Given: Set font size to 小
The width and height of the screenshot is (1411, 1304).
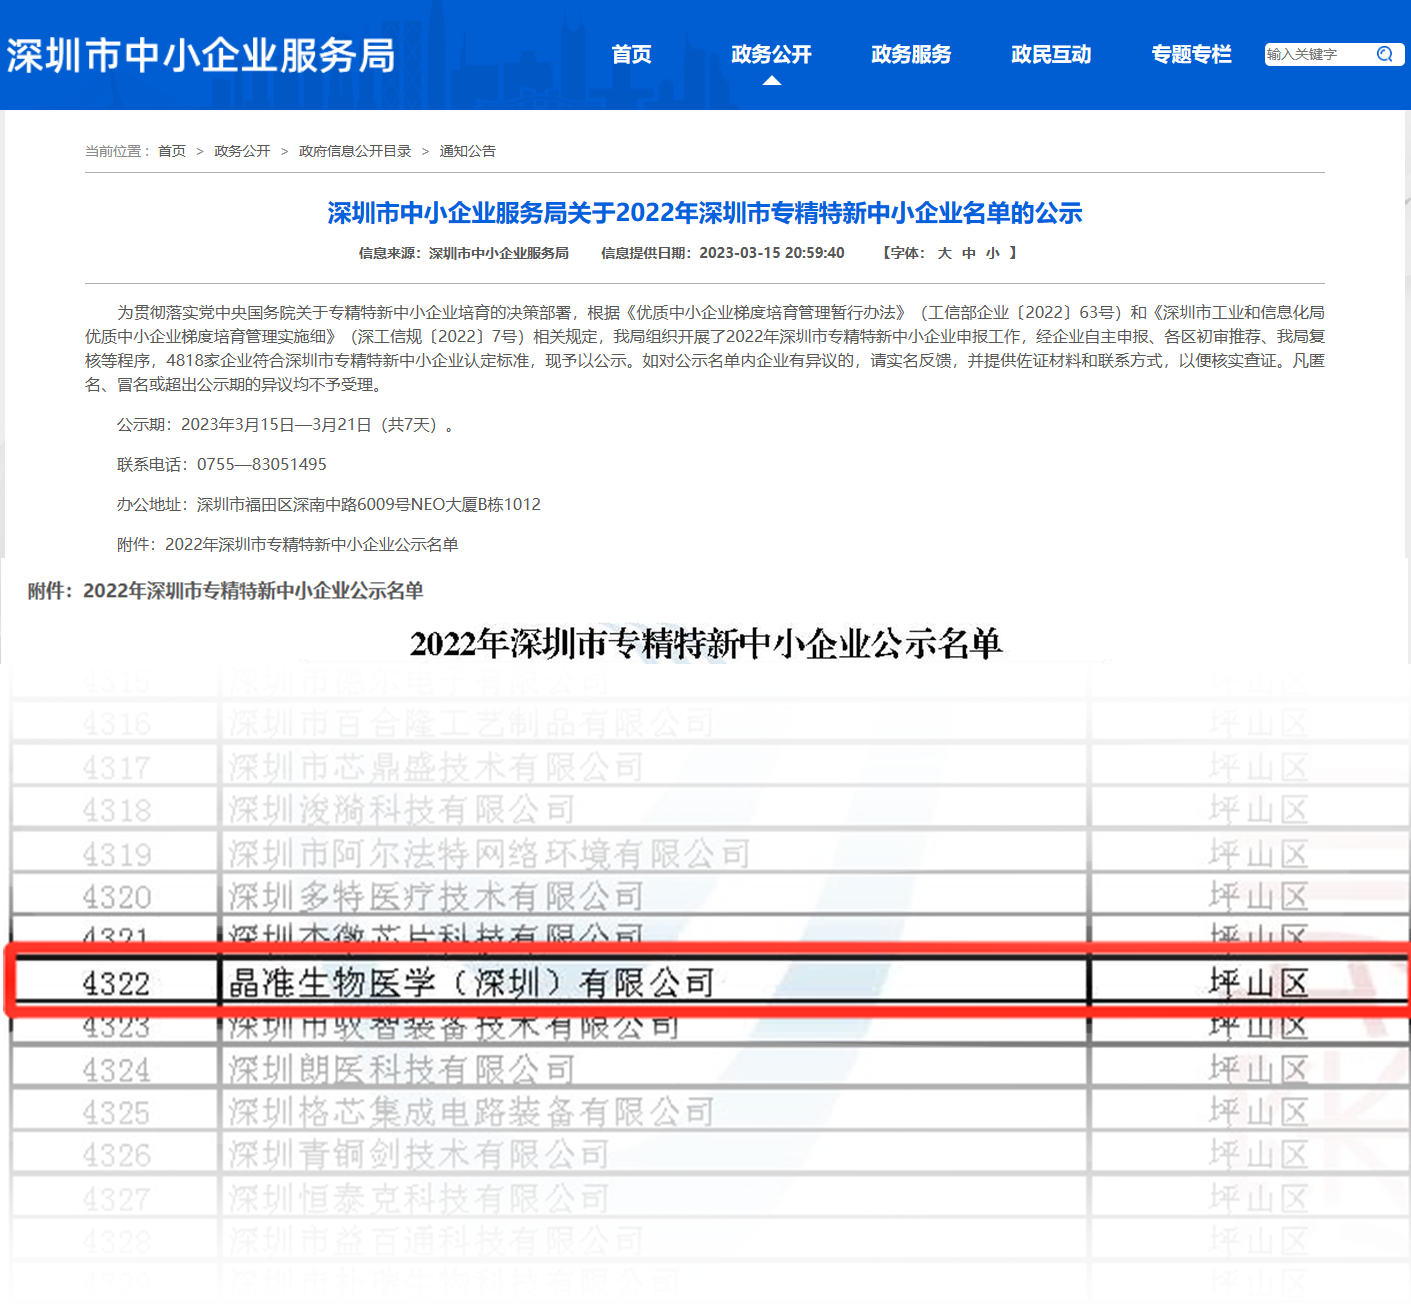Looking at the screenshot, I should 993,253.
